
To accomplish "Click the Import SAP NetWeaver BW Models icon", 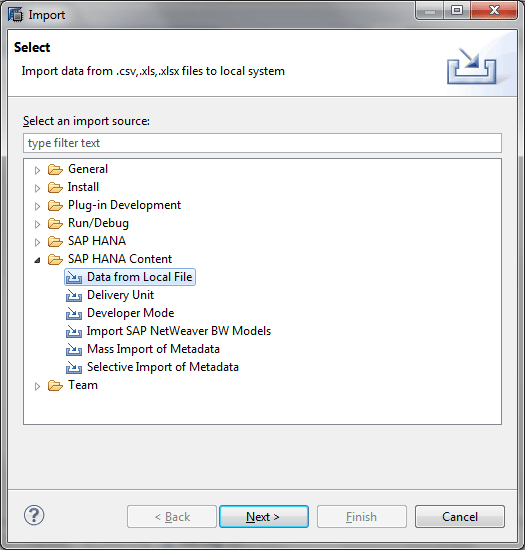I will (74, 331).
